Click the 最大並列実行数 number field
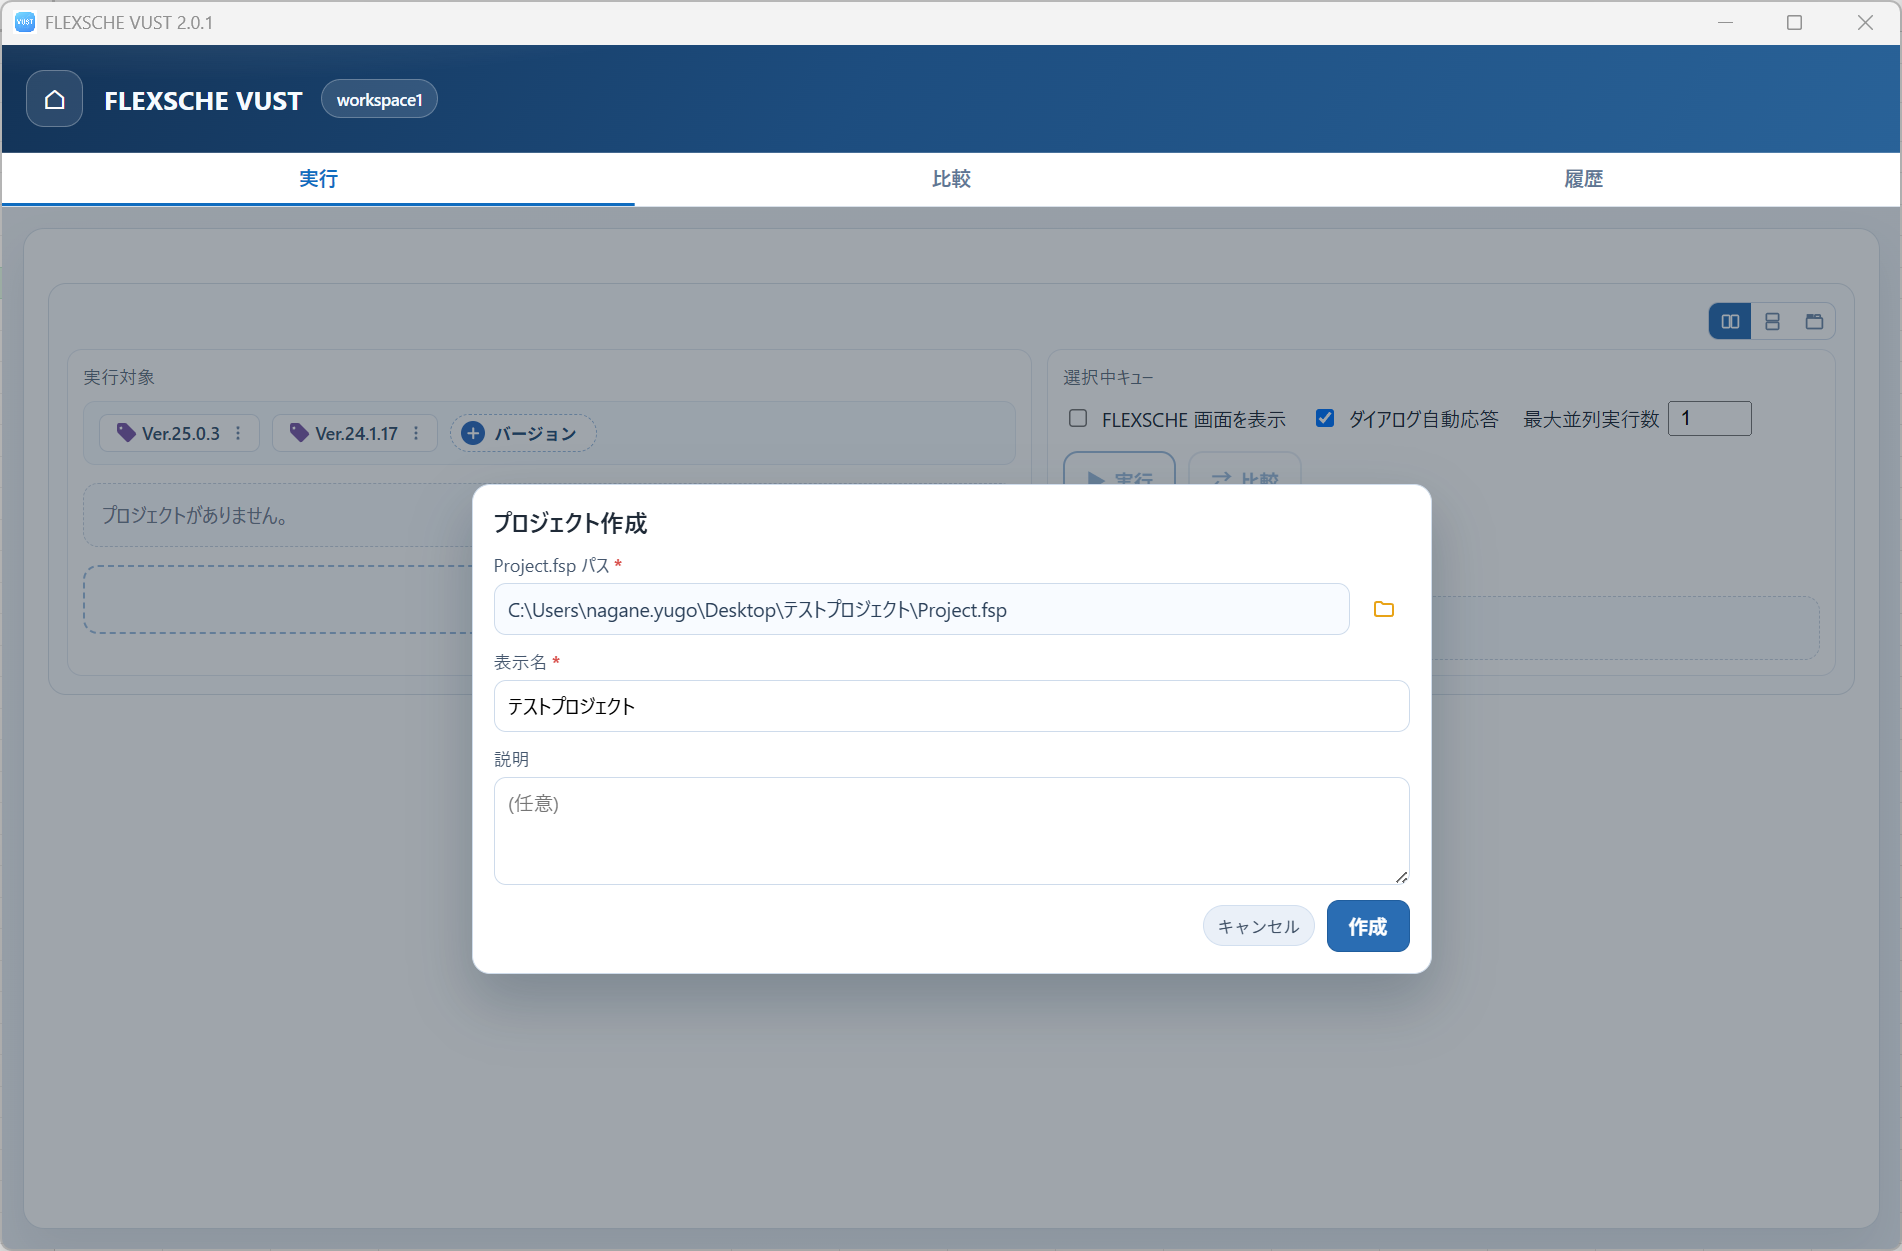The height and width of the screenshot is (1251, 1902). click(1710, 418)
